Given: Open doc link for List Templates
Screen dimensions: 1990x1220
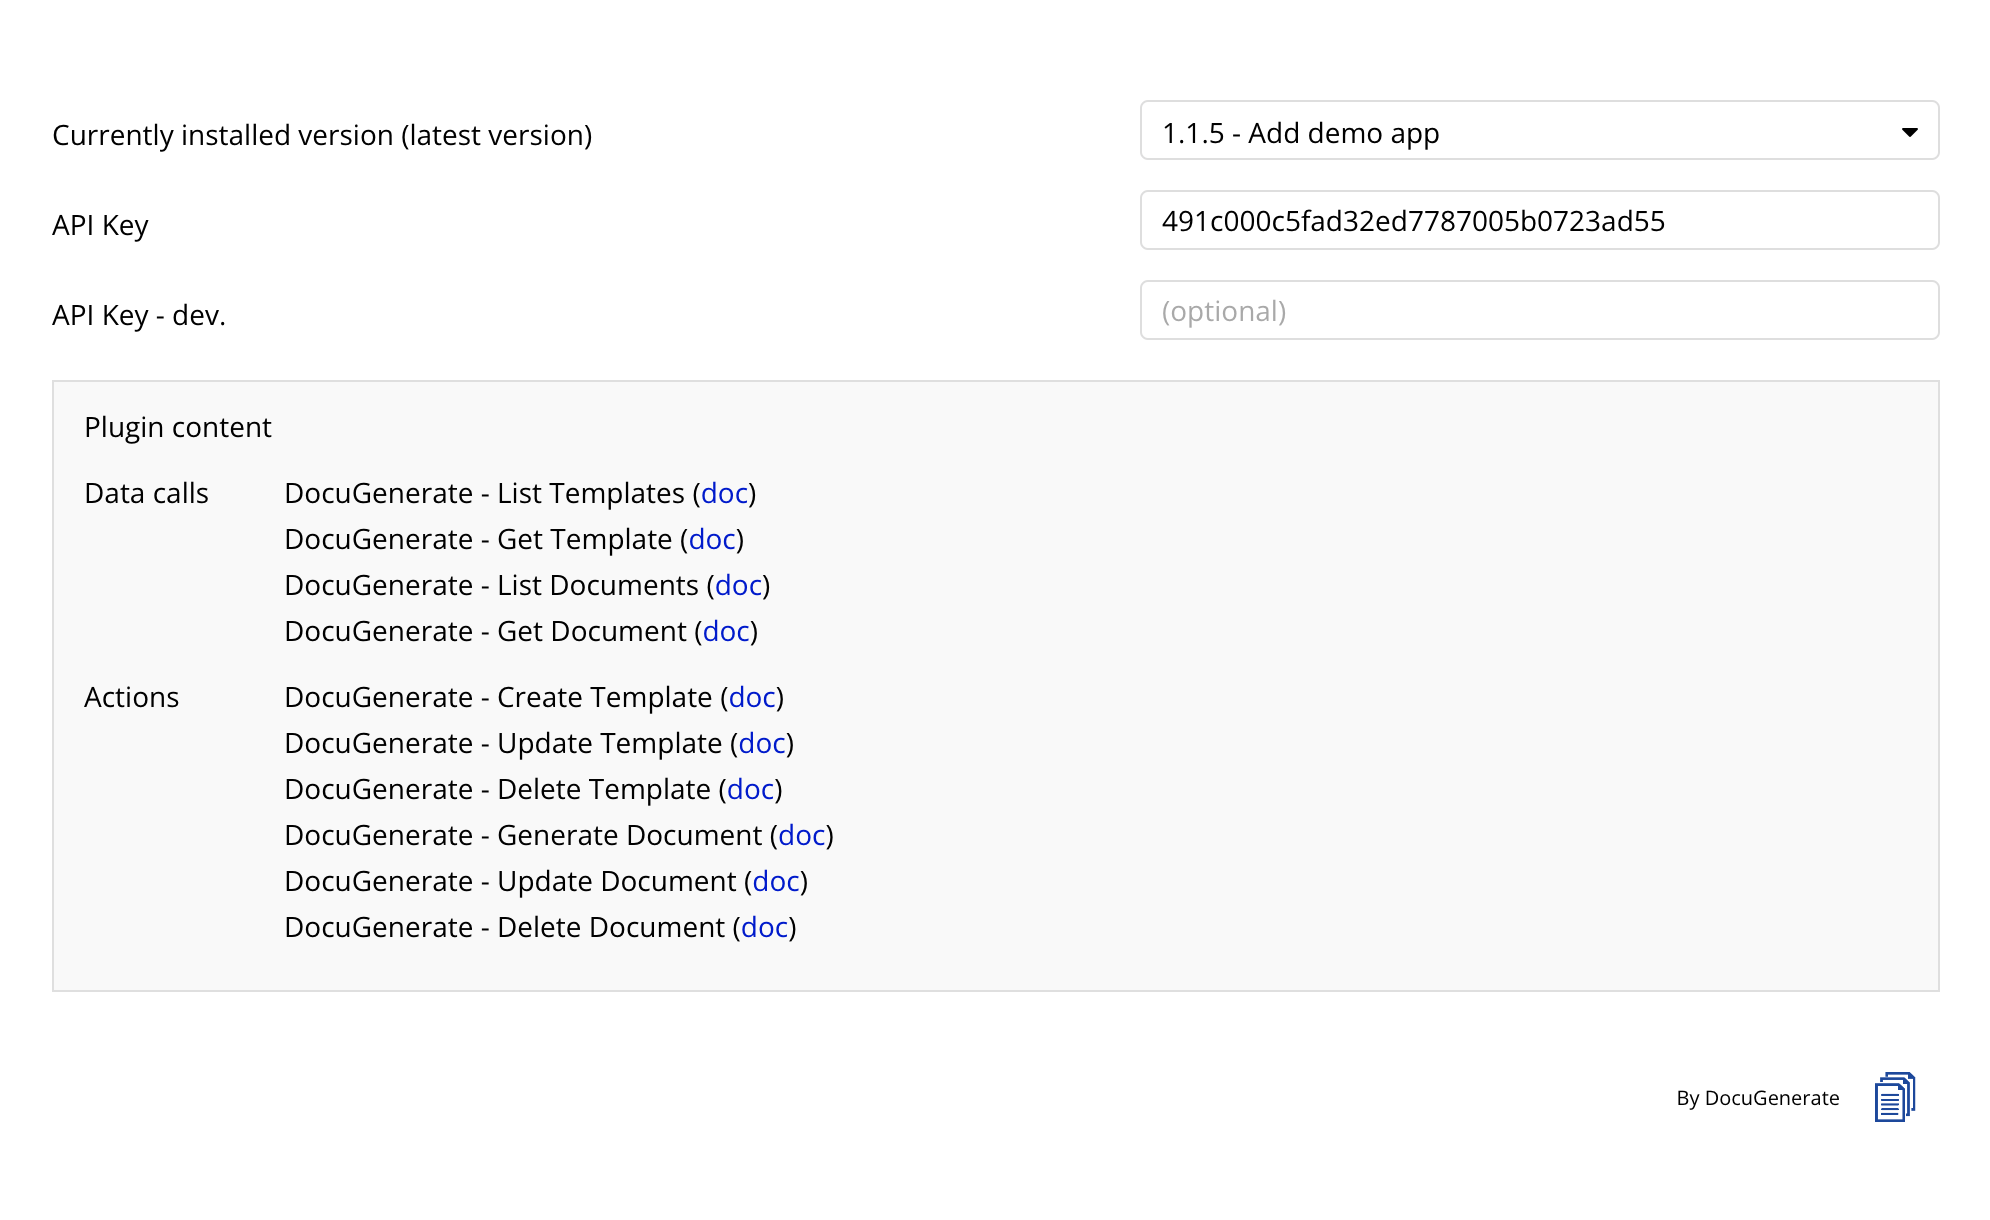Looking at the screenshot, I should coord(724,493).
